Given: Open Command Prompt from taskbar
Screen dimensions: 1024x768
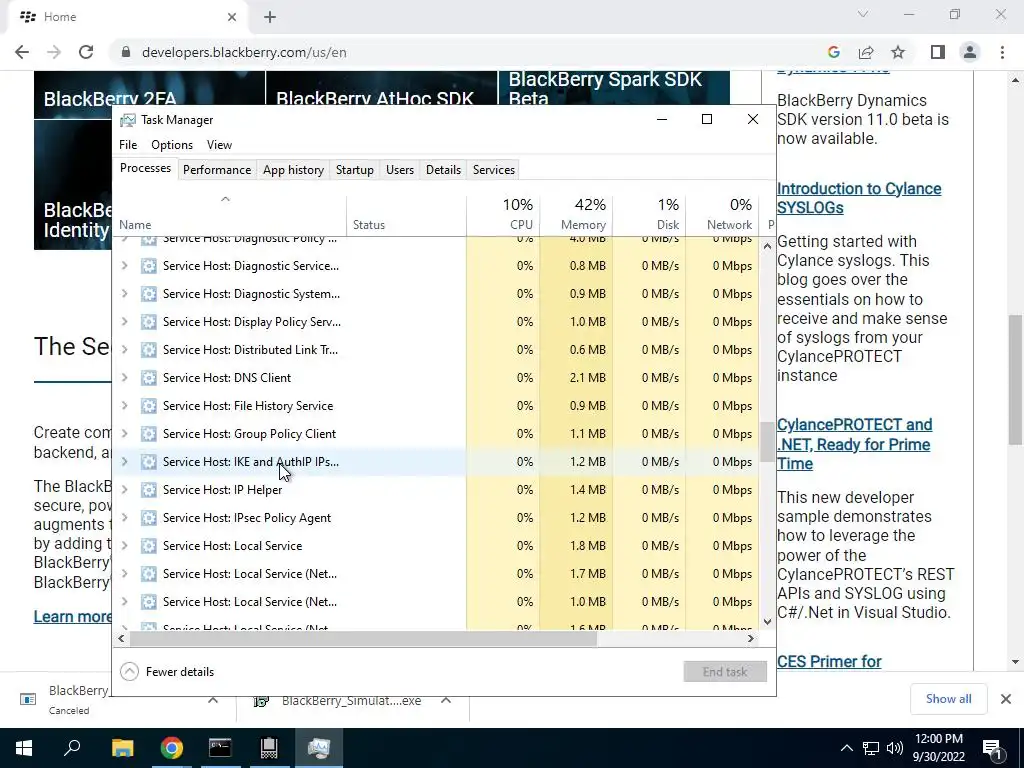Looking at the screenshot, I should (220, 748).
